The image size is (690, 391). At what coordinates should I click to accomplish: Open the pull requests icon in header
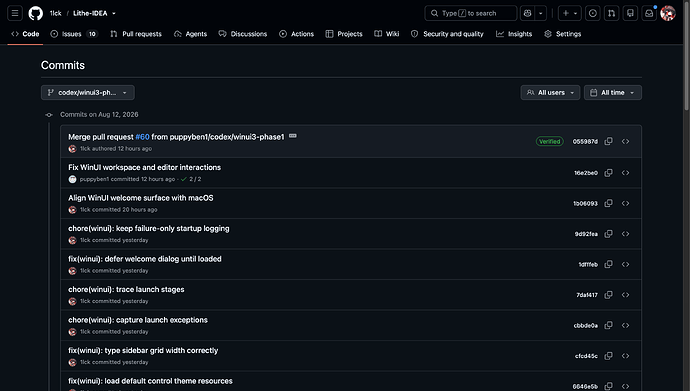click(612, 13)
